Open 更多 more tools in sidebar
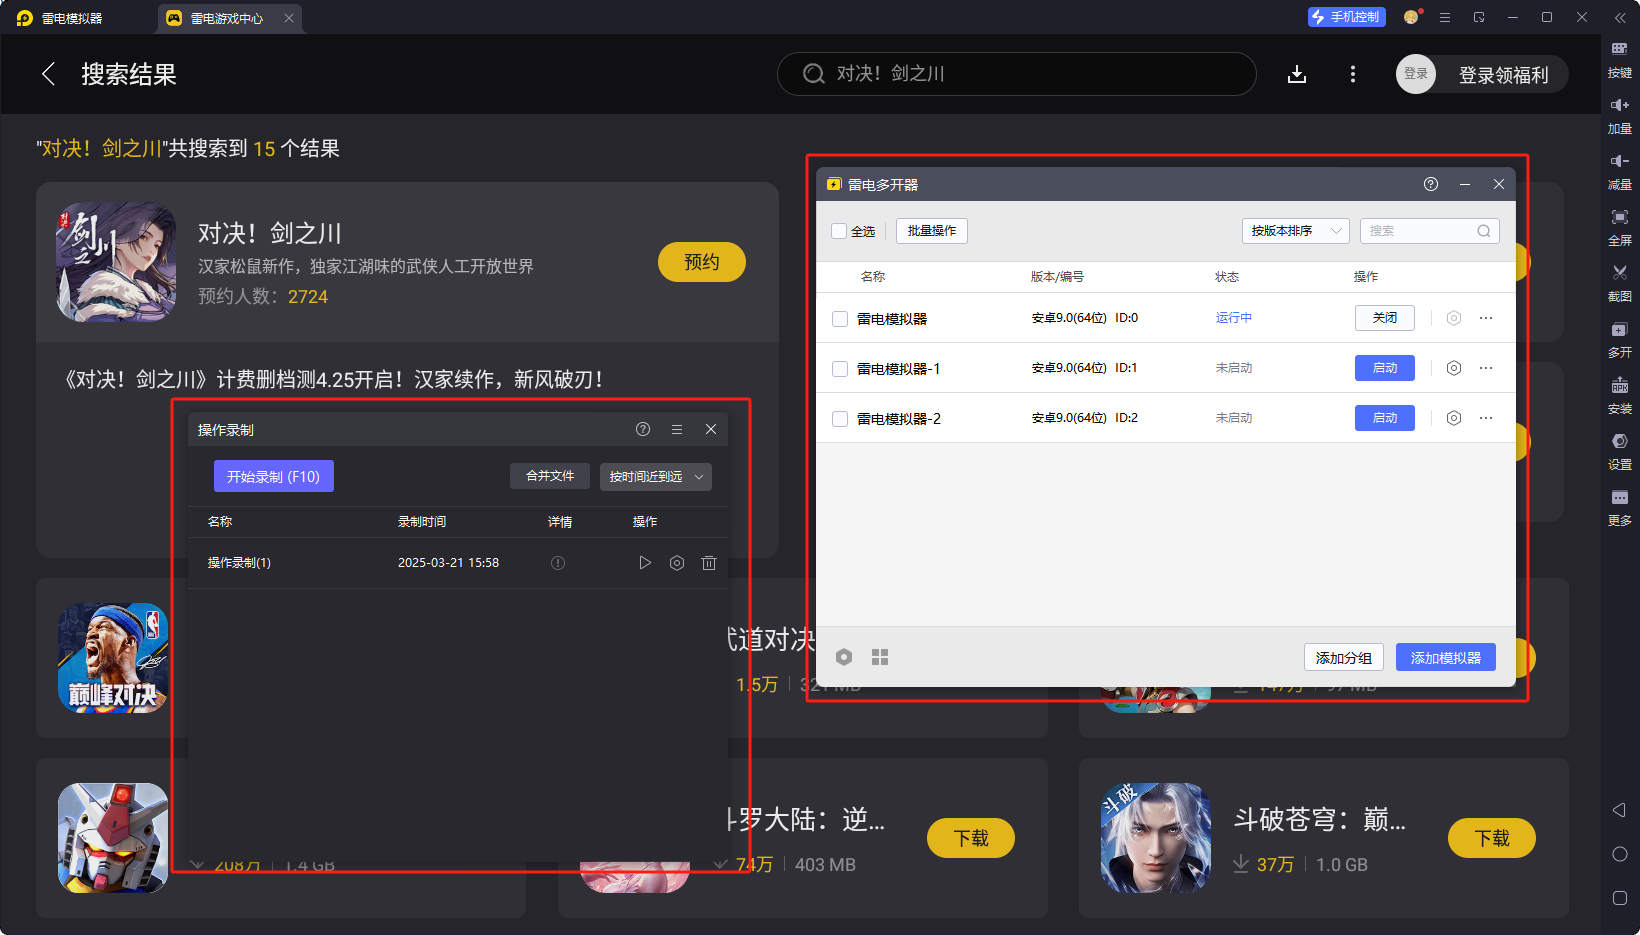 [1619, 507]
